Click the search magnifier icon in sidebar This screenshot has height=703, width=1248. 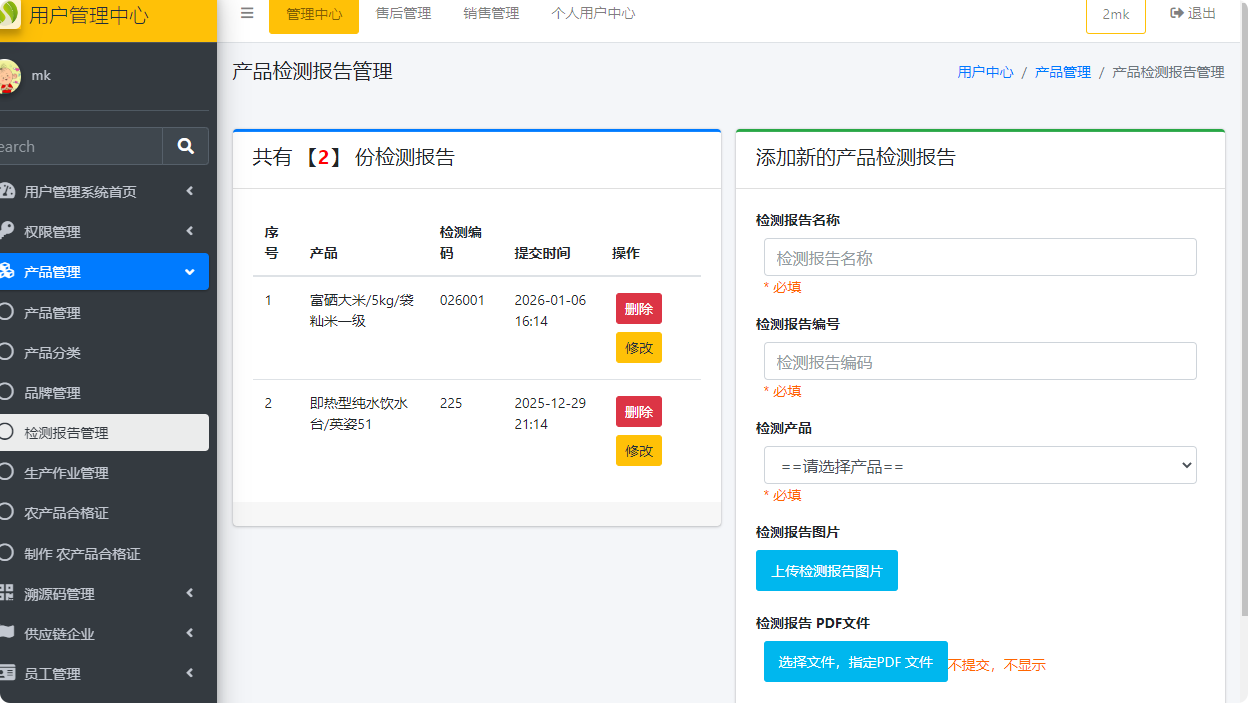(185, 146)
